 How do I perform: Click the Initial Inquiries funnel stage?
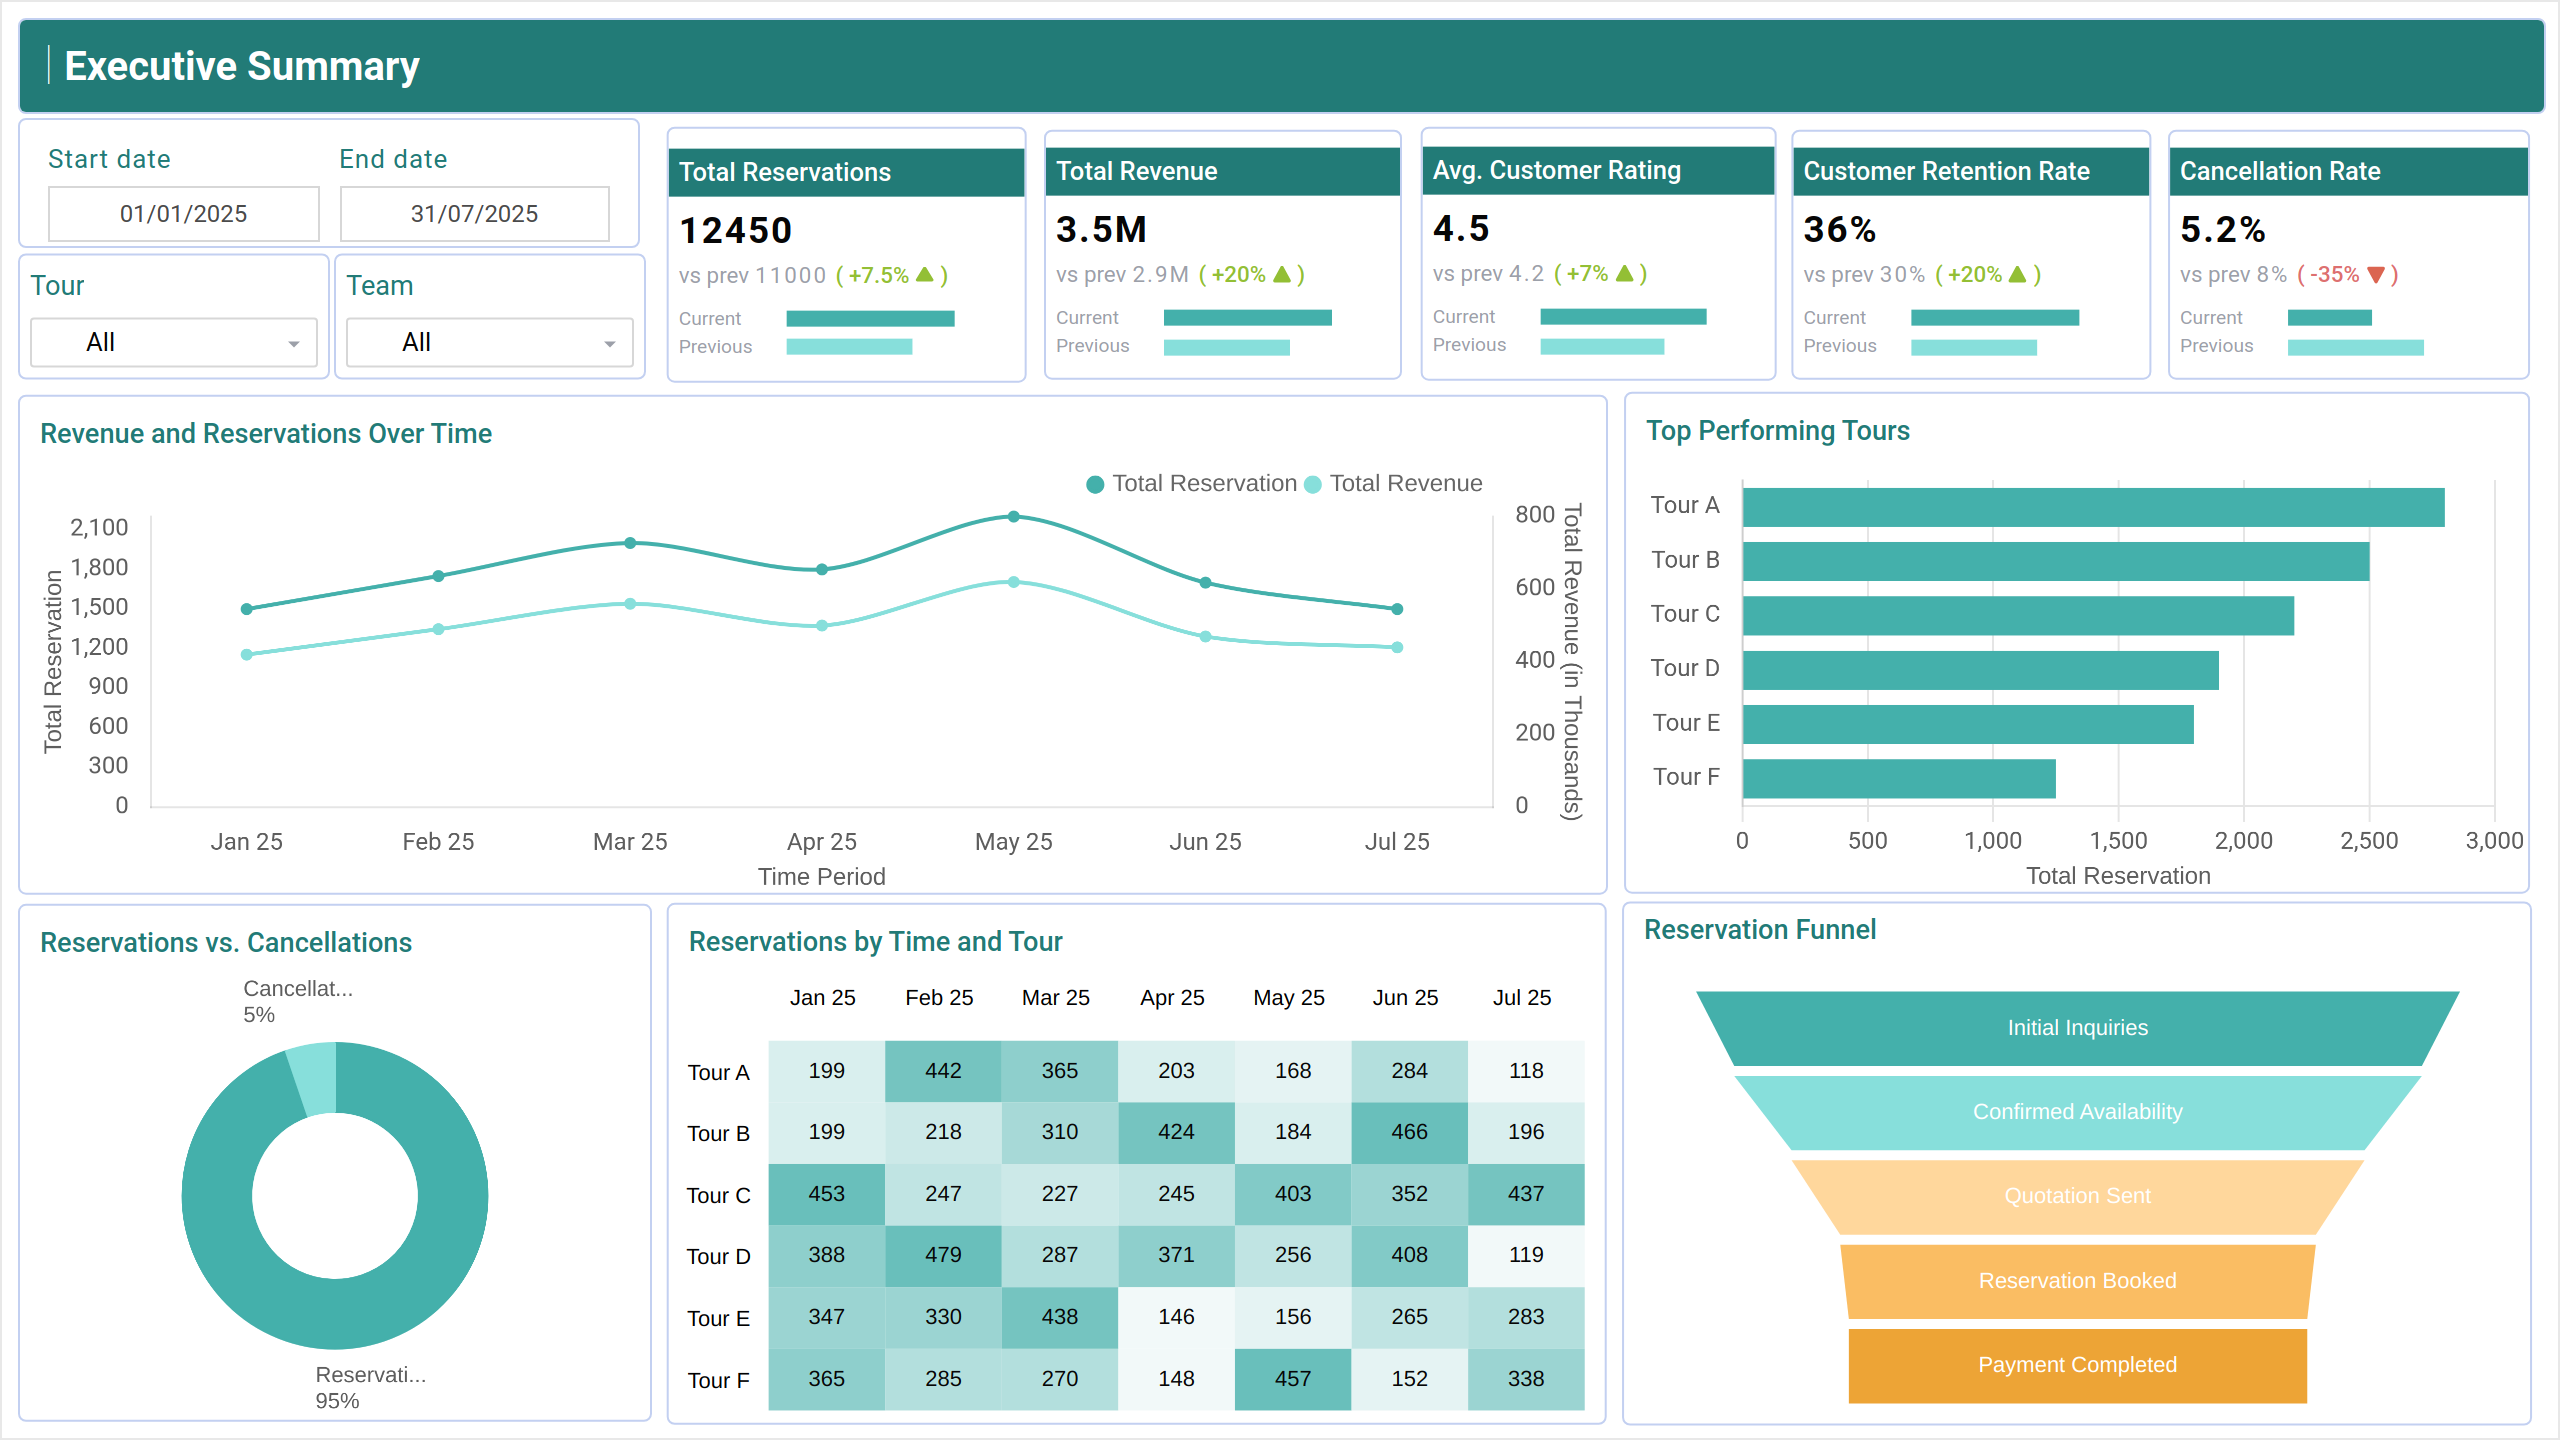tap(2078, 1028)
